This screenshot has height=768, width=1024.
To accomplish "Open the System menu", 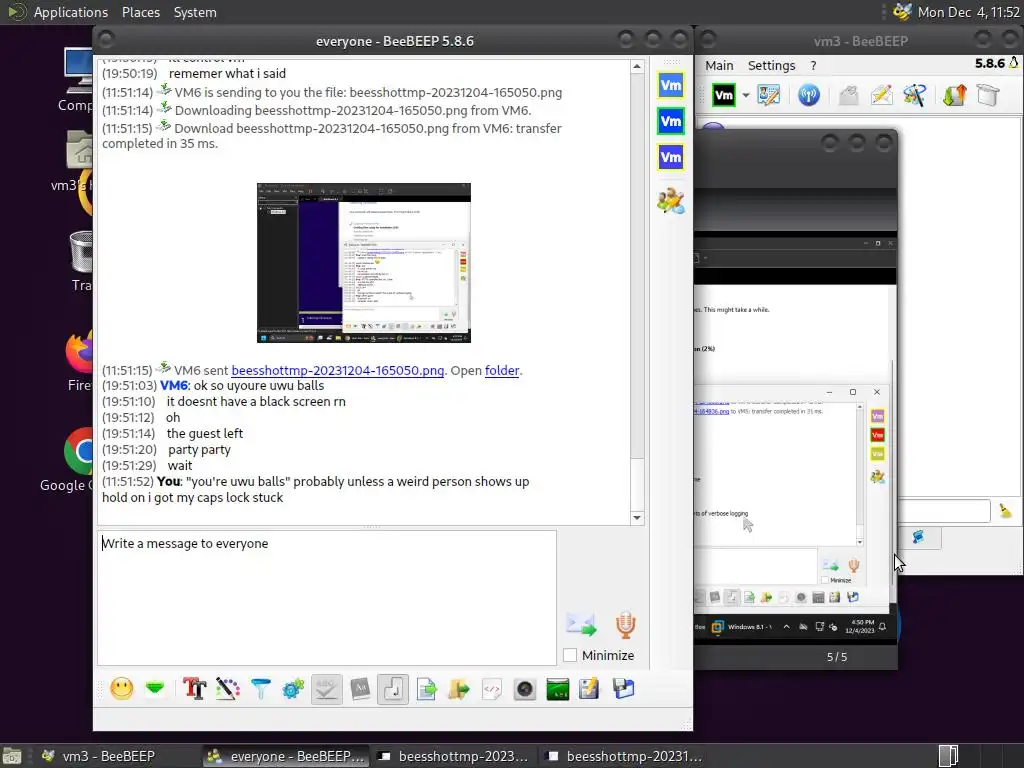I will coord(195,12).
